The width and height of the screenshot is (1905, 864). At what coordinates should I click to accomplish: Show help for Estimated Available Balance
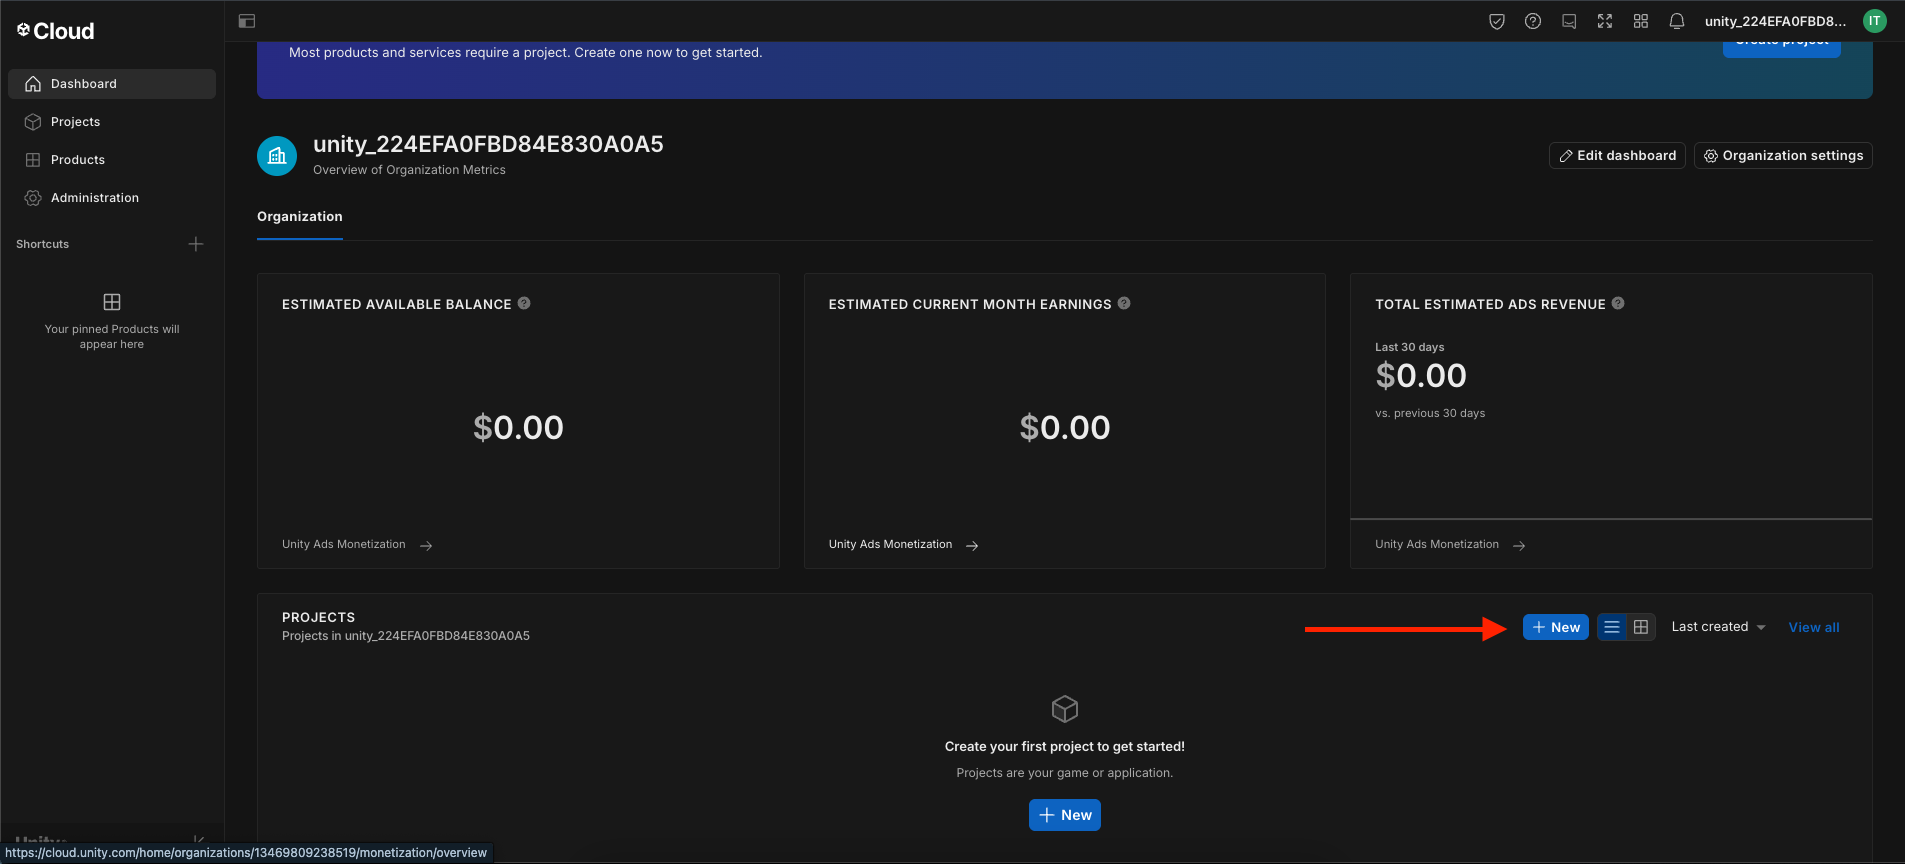point(524,303)
